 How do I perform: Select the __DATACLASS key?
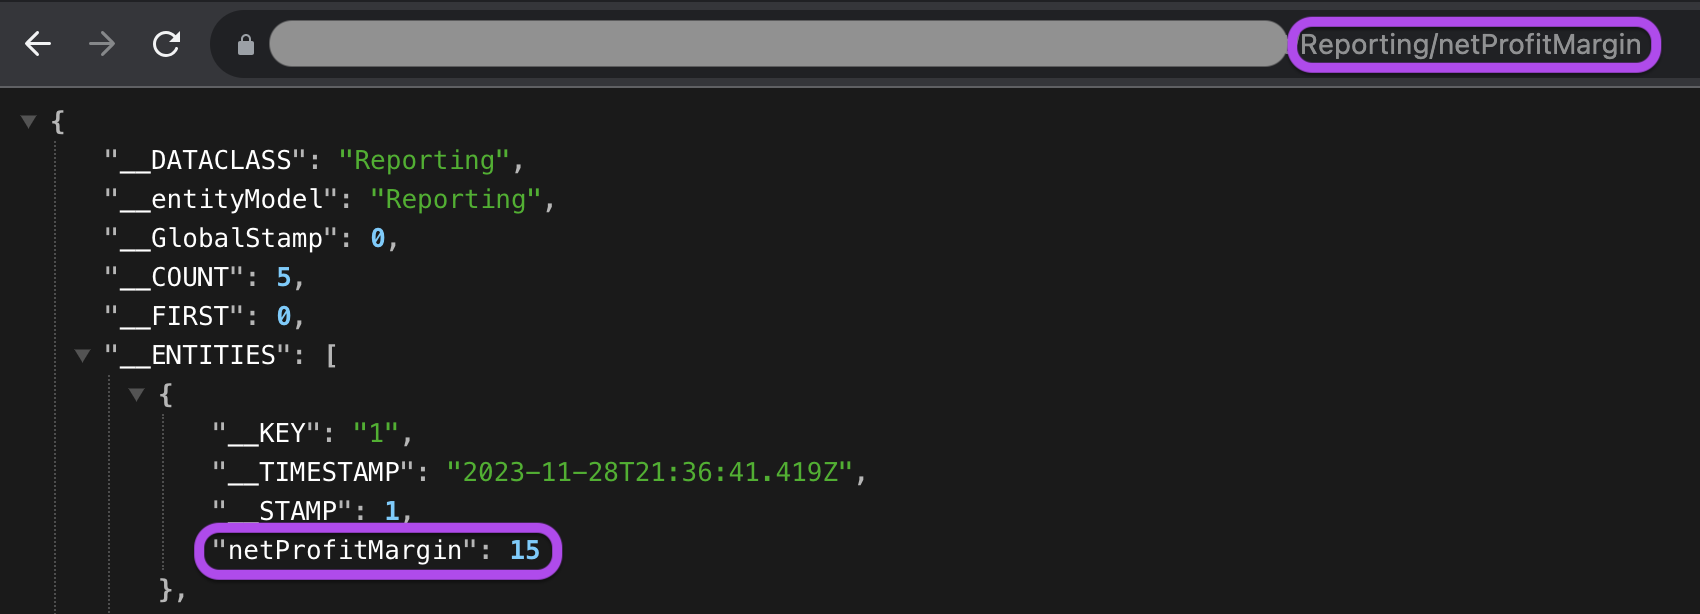(x=205, y=160)
